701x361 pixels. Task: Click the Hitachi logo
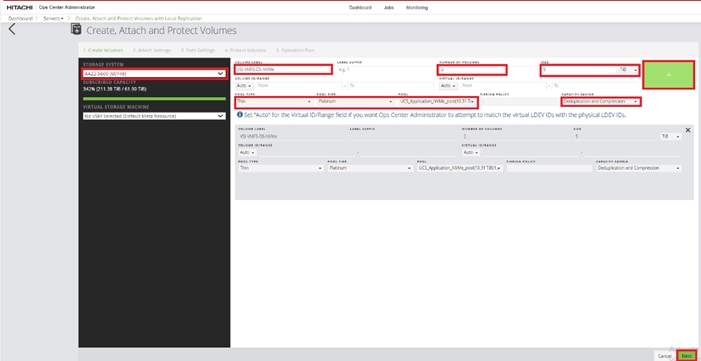point(19,8)
